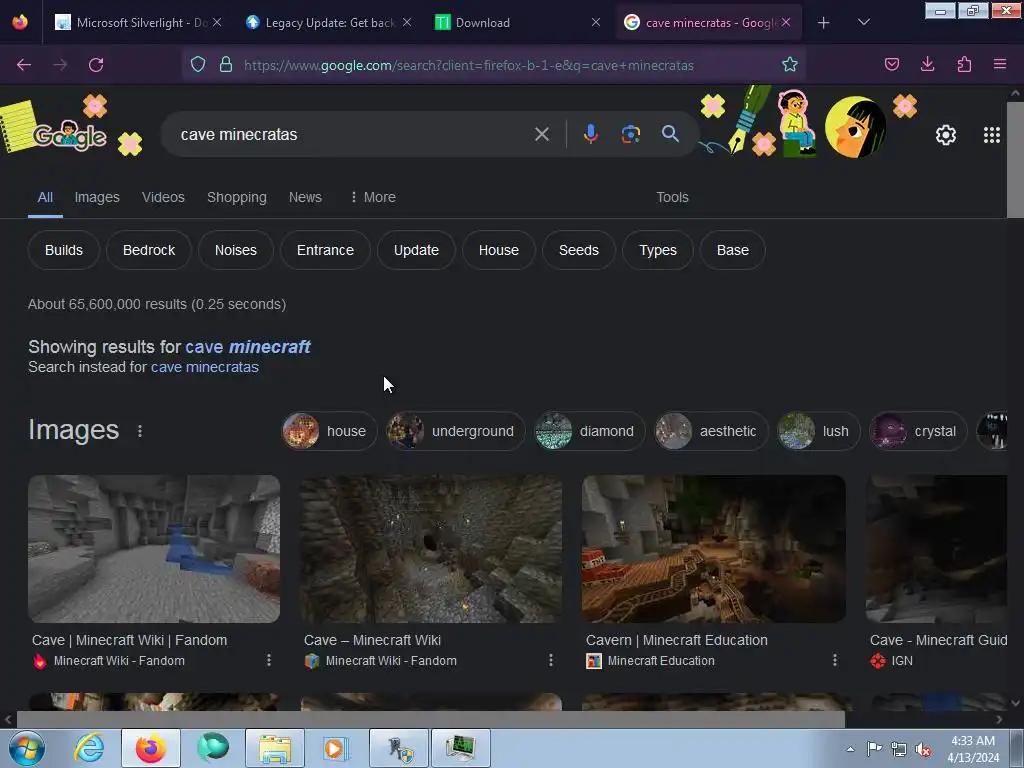Submit search with magnifying glass icon

click(x=670, y=134)
